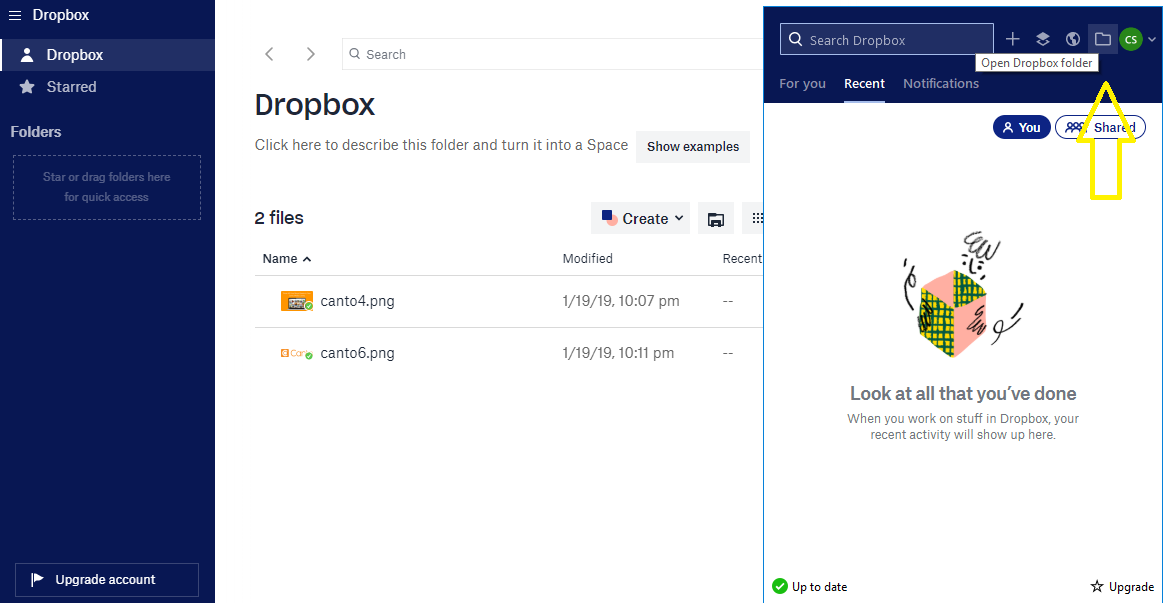1165x603 pixels.
Task: Click the Upgrade account button
Action: pyautogui.click(x=107, y=580)
